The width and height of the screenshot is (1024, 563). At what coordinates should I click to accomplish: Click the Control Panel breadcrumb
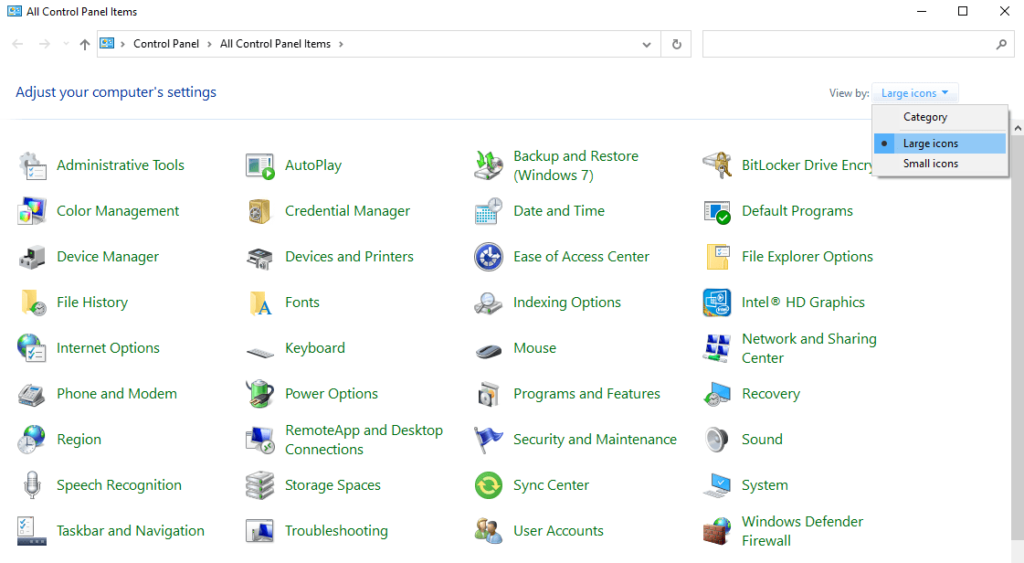click(166, 44)
